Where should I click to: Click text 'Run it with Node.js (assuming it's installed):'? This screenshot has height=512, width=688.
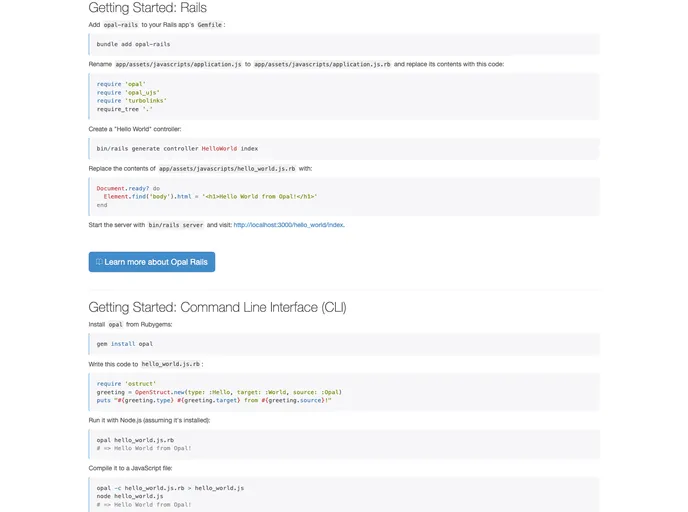149,420
